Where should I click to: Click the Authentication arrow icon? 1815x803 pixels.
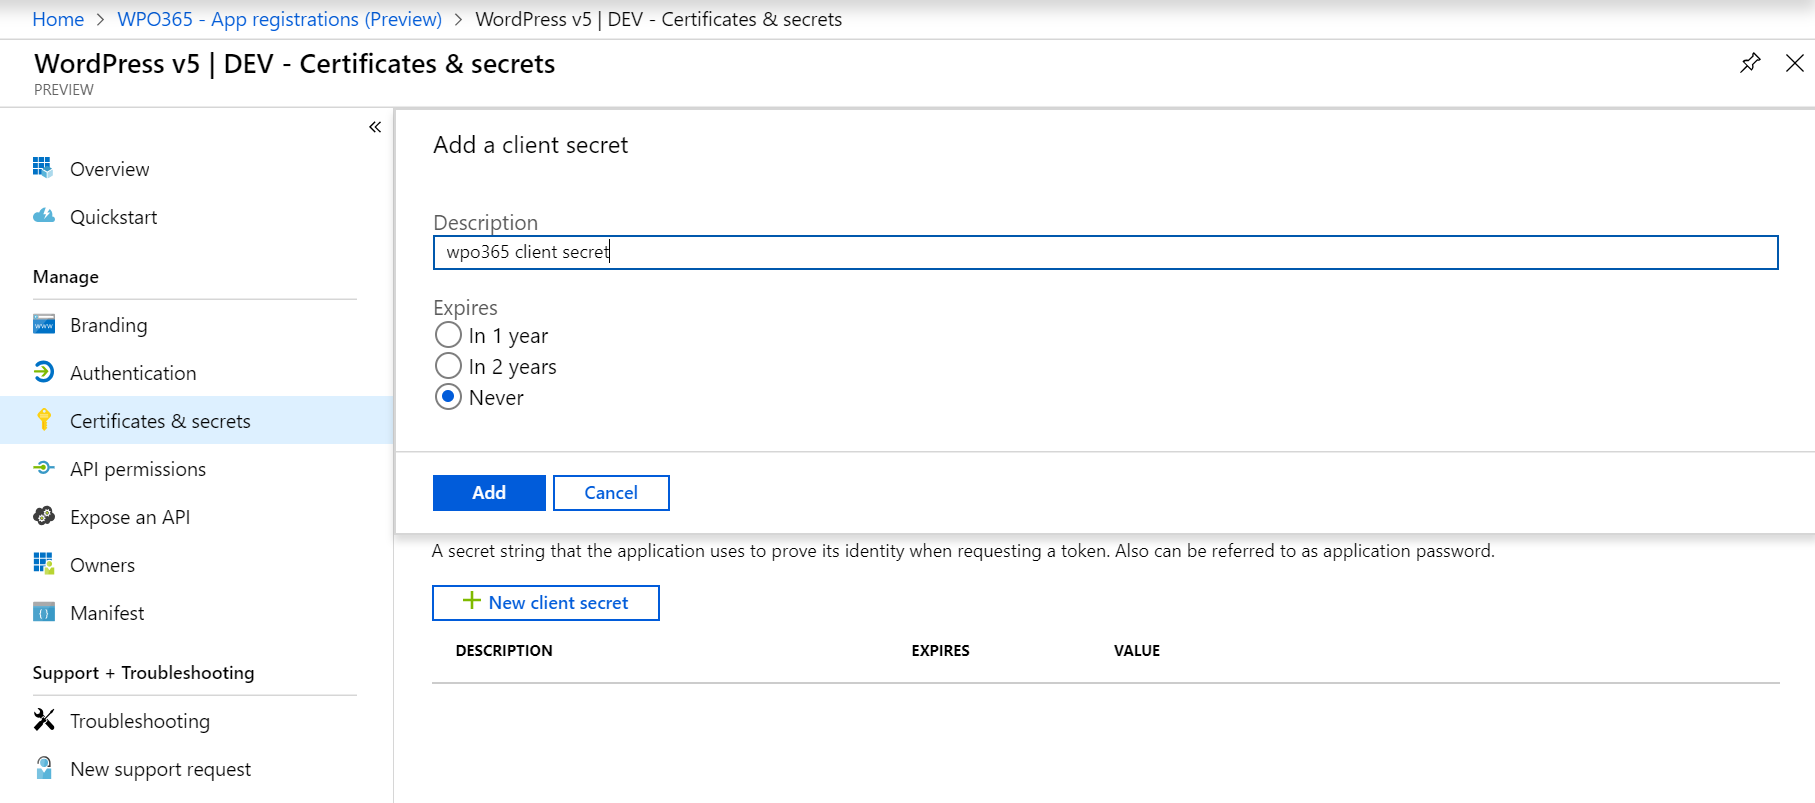point(44,372)
